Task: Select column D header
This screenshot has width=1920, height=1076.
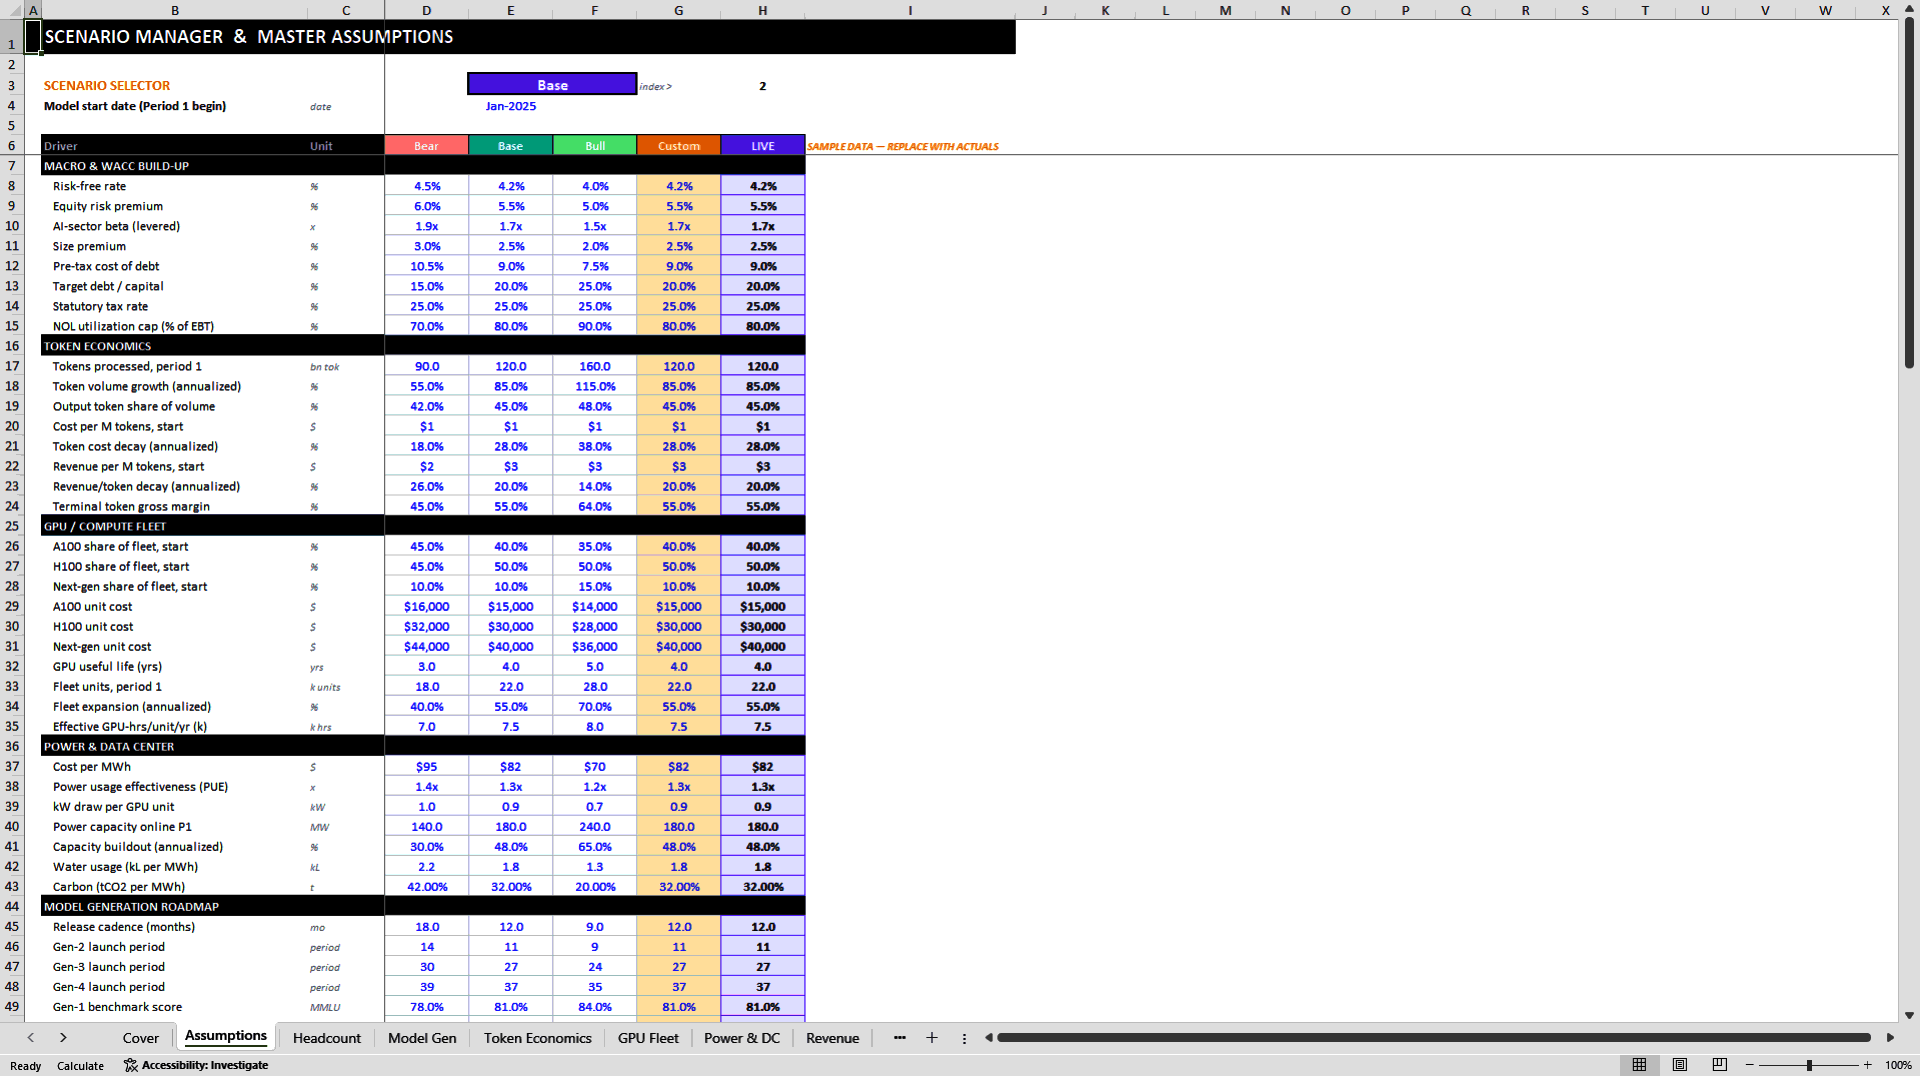Action: [x=427, y=10]
